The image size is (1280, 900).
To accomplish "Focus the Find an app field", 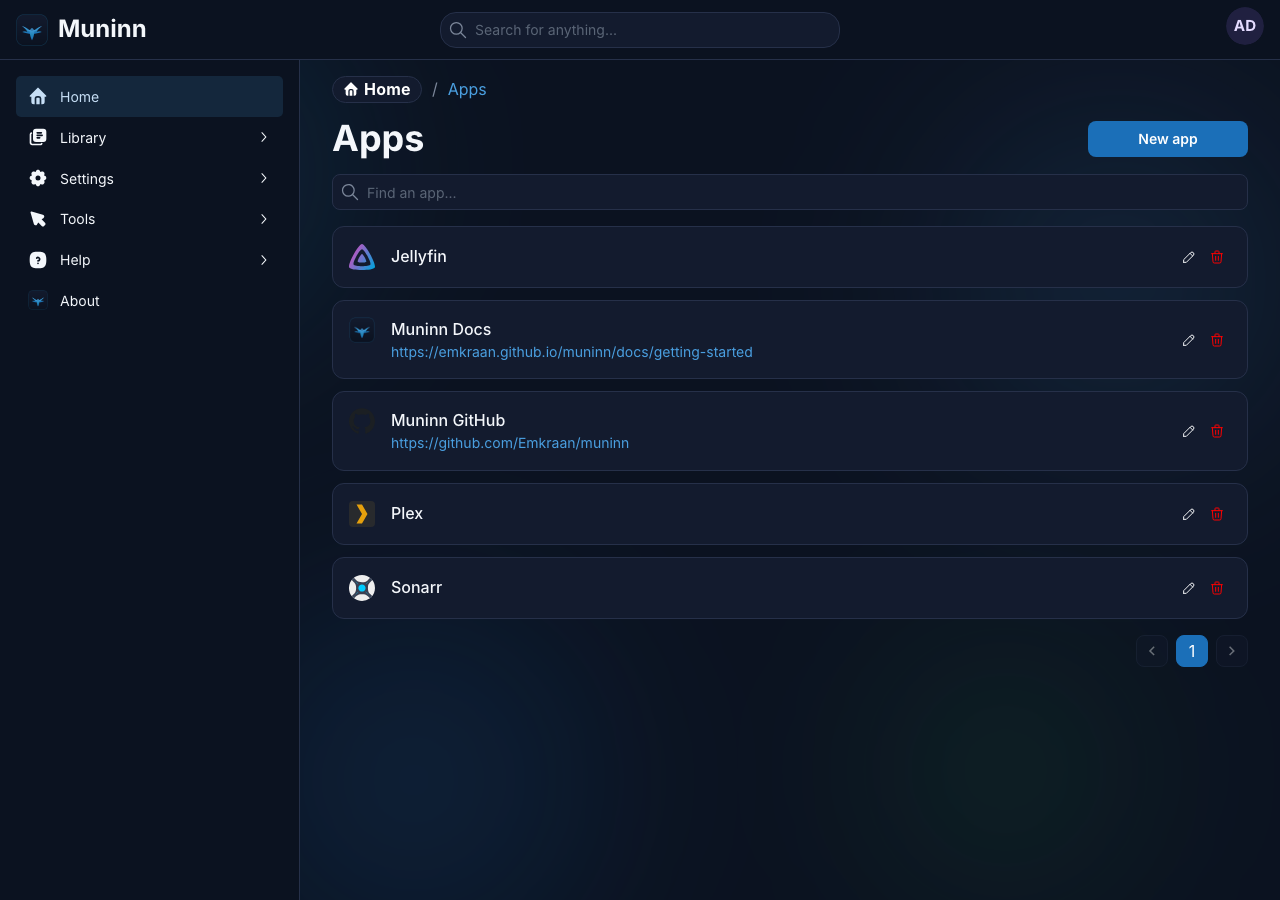I will 790,192.
